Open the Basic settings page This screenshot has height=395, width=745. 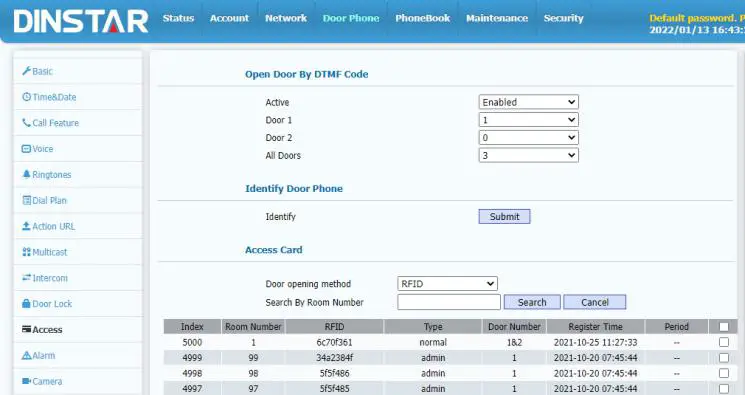42,71
